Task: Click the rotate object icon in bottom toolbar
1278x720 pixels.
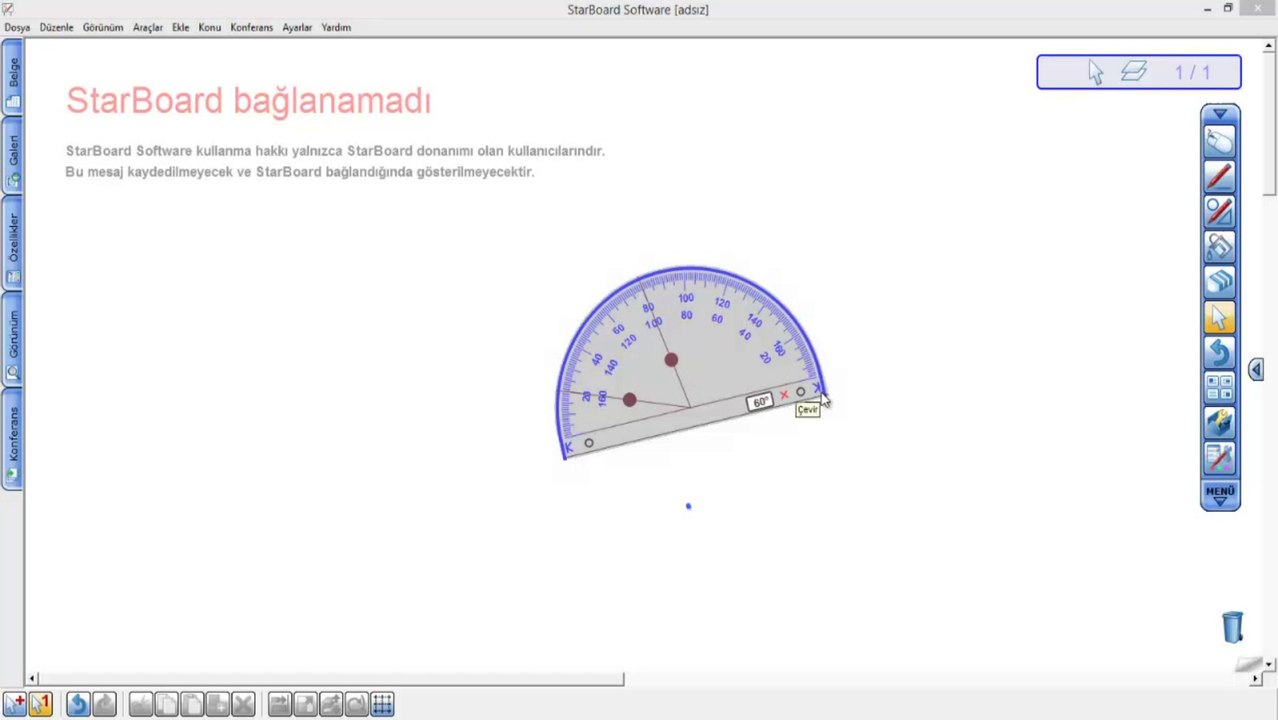Action: (x=356, y=704)
